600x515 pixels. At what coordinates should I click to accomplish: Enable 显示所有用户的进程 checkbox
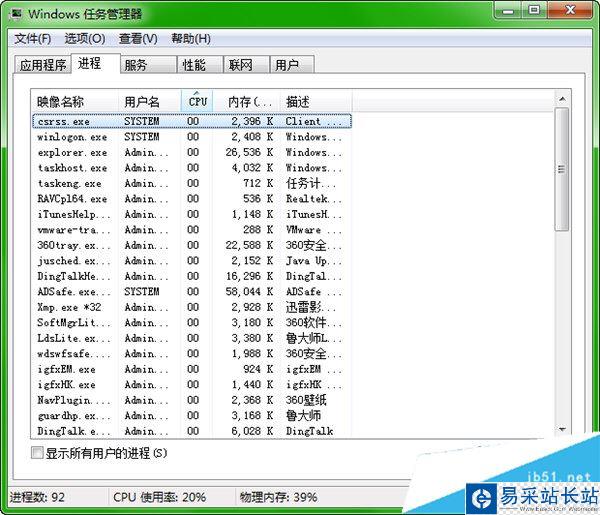(37, 453)
